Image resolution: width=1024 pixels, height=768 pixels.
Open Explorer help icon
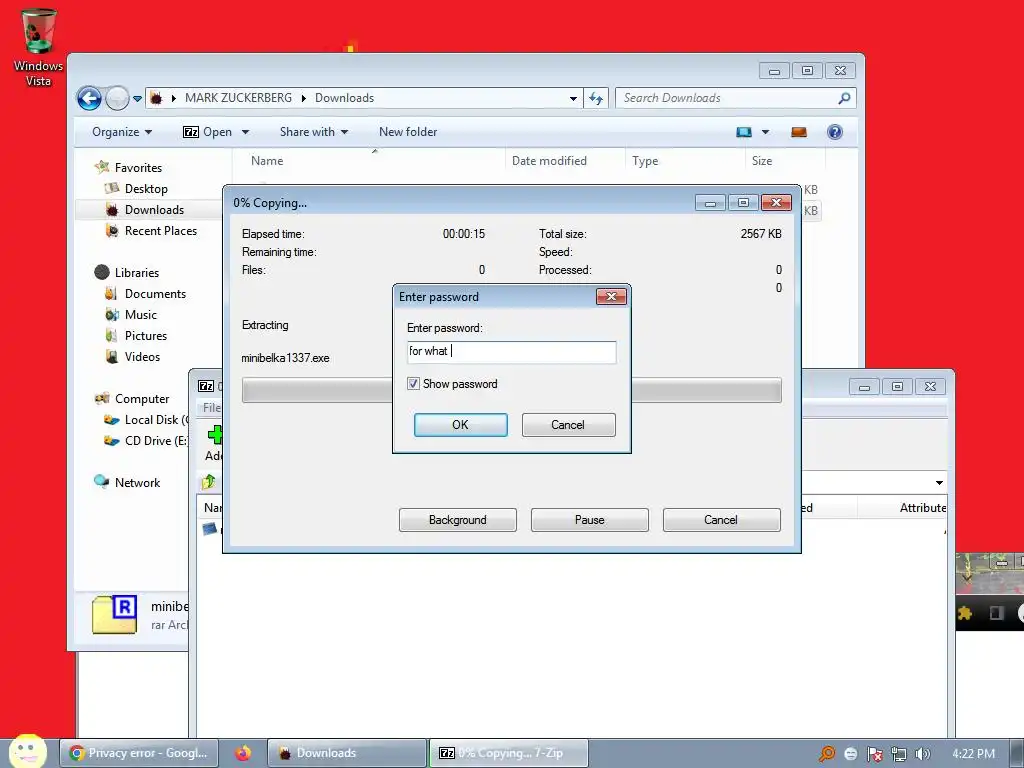tap(835, 132)
